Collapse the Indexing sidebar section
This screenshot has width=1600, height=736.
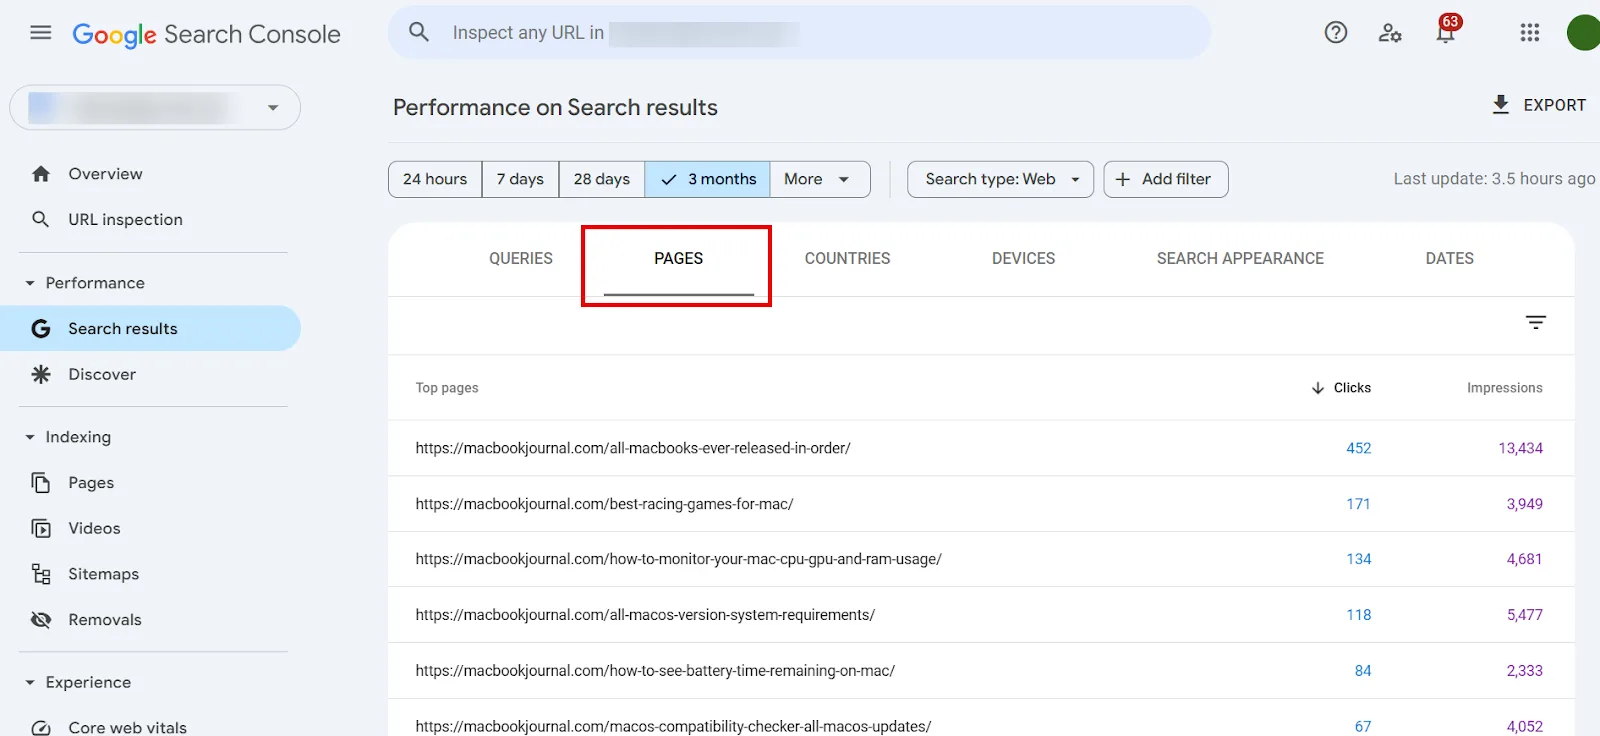pyautogui.click(x=30, y=437)
